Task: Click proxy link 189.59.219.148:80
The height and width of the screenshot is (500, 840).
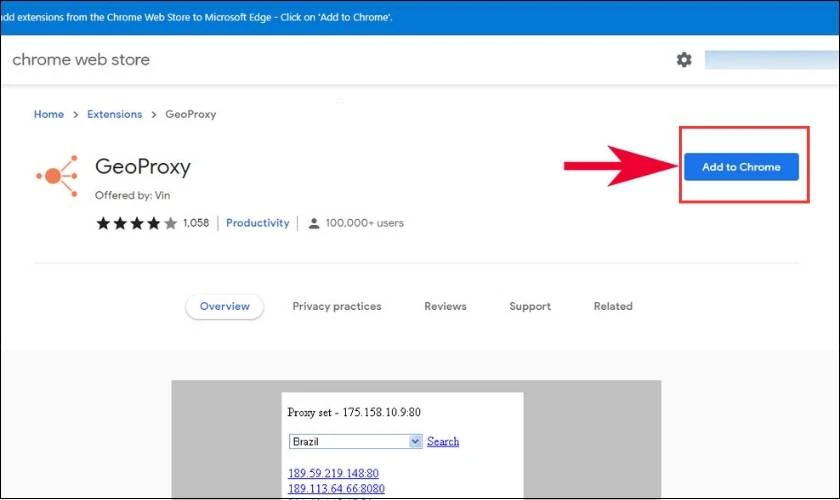Action: (x=333, y=473)
